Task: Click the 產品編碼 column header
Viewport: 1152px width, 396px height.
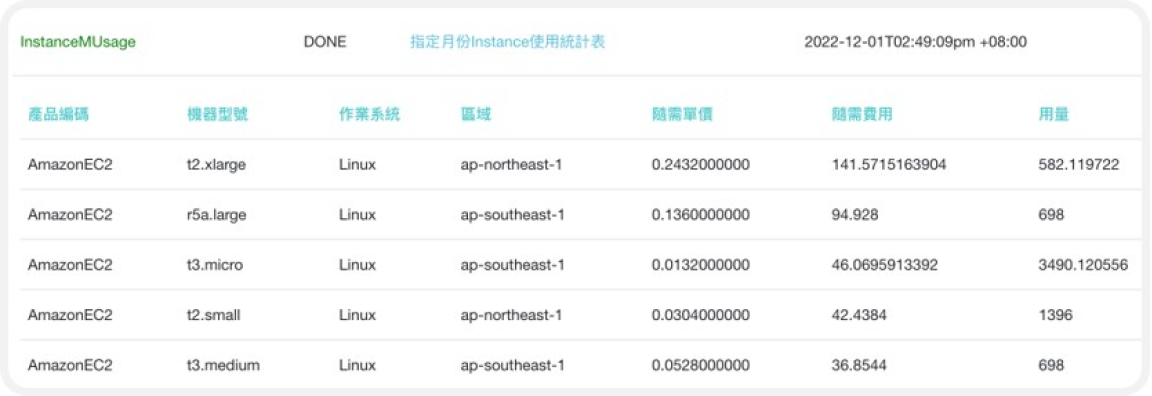Action: coord(58,114)
